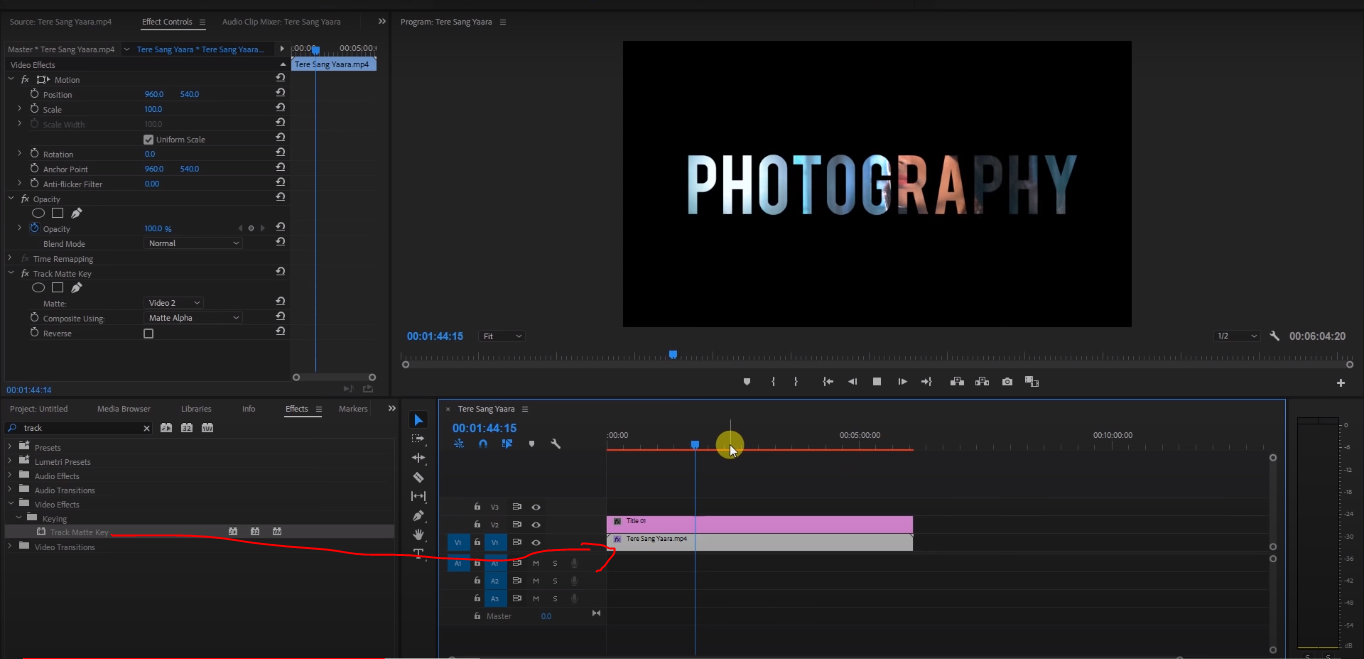Click the Mark In bracket button

pos(773,381)
